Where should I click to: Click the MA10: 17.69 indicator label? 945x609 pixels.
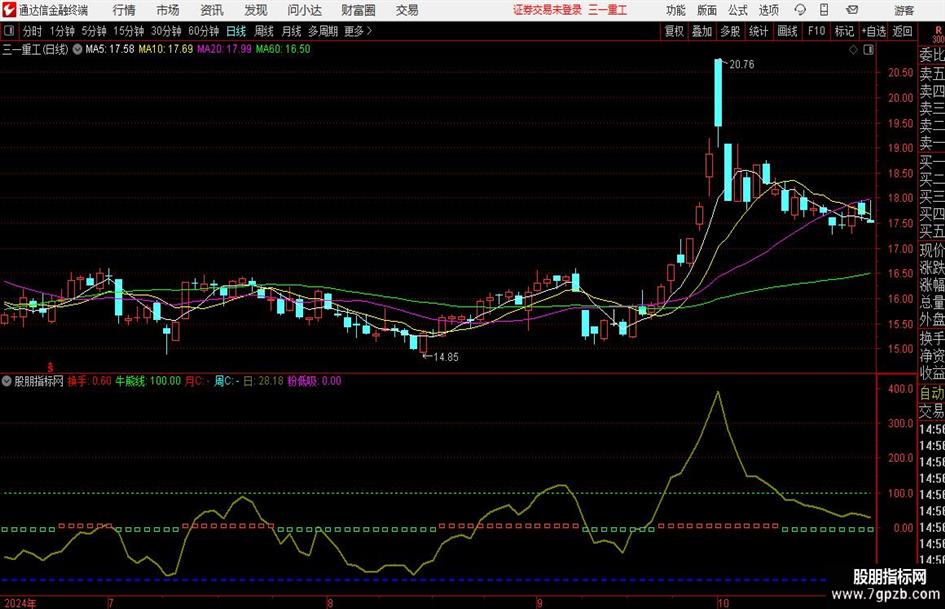pyautogui.click(x=166, y=49)
